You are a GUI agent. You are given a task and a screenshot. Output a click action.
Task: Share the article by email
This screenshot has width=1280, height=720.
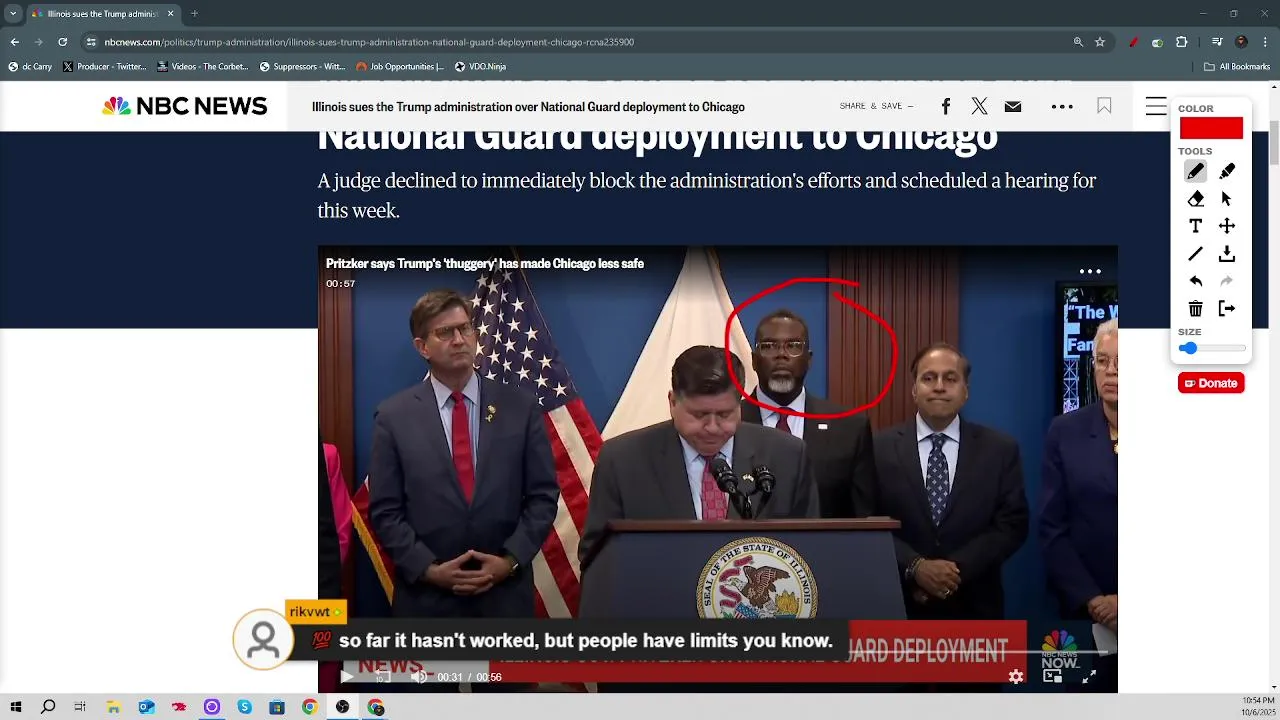pos(1013,106)
